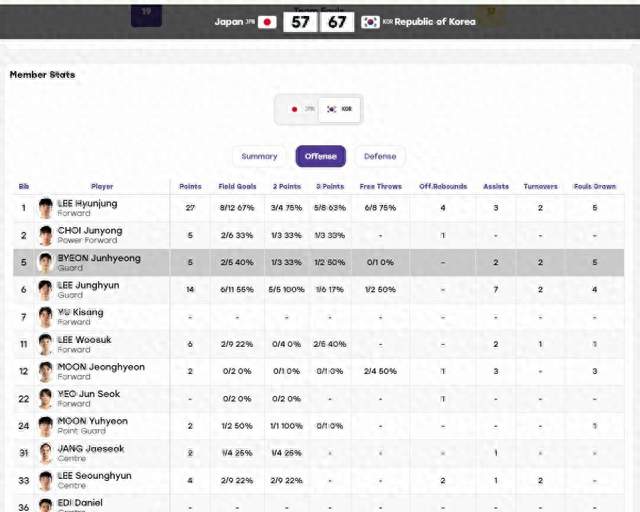The height and width of the screenshot is (512, 640).
Task: Click LEE Hyunjung's 27 points cell
Action: [x=190, y=208]
